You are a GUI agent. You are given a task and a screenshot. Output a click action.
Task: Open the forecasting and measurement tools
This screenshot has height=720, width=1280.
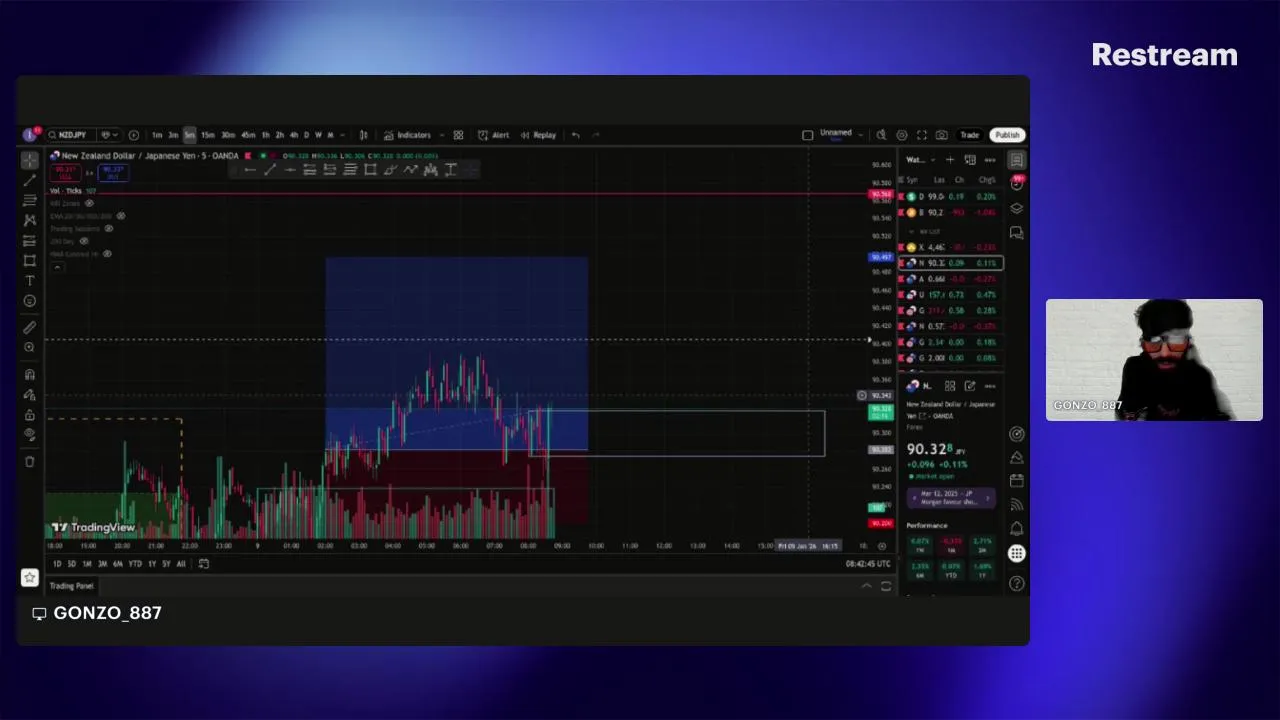29,241
